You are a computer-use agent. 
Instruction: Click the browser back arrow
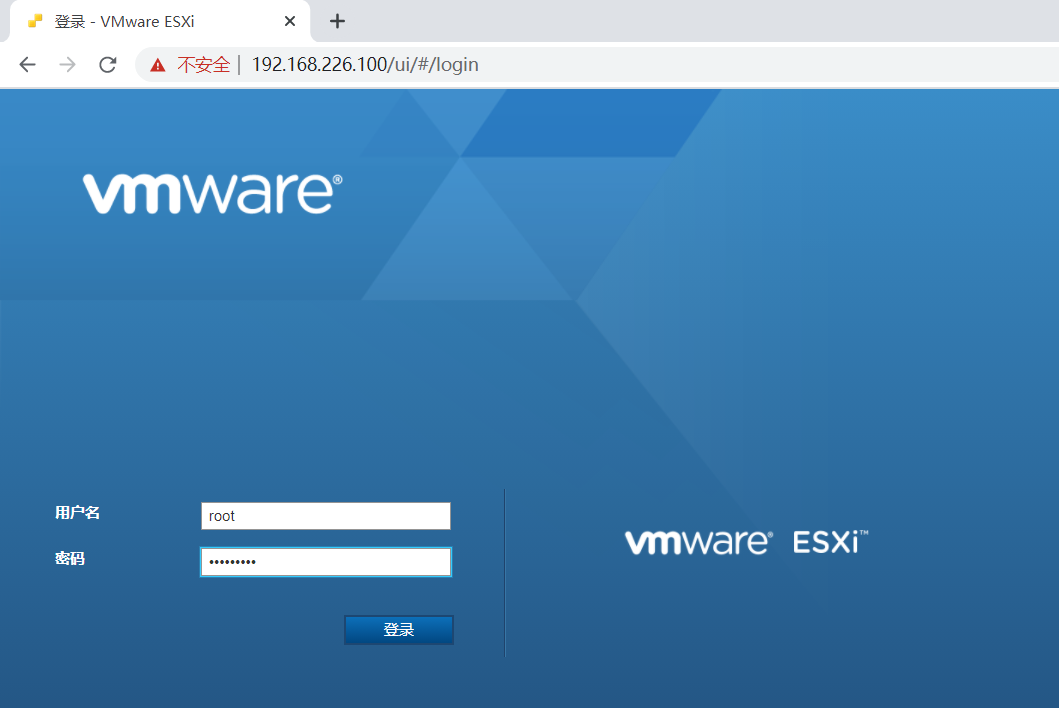click(27, 65)
